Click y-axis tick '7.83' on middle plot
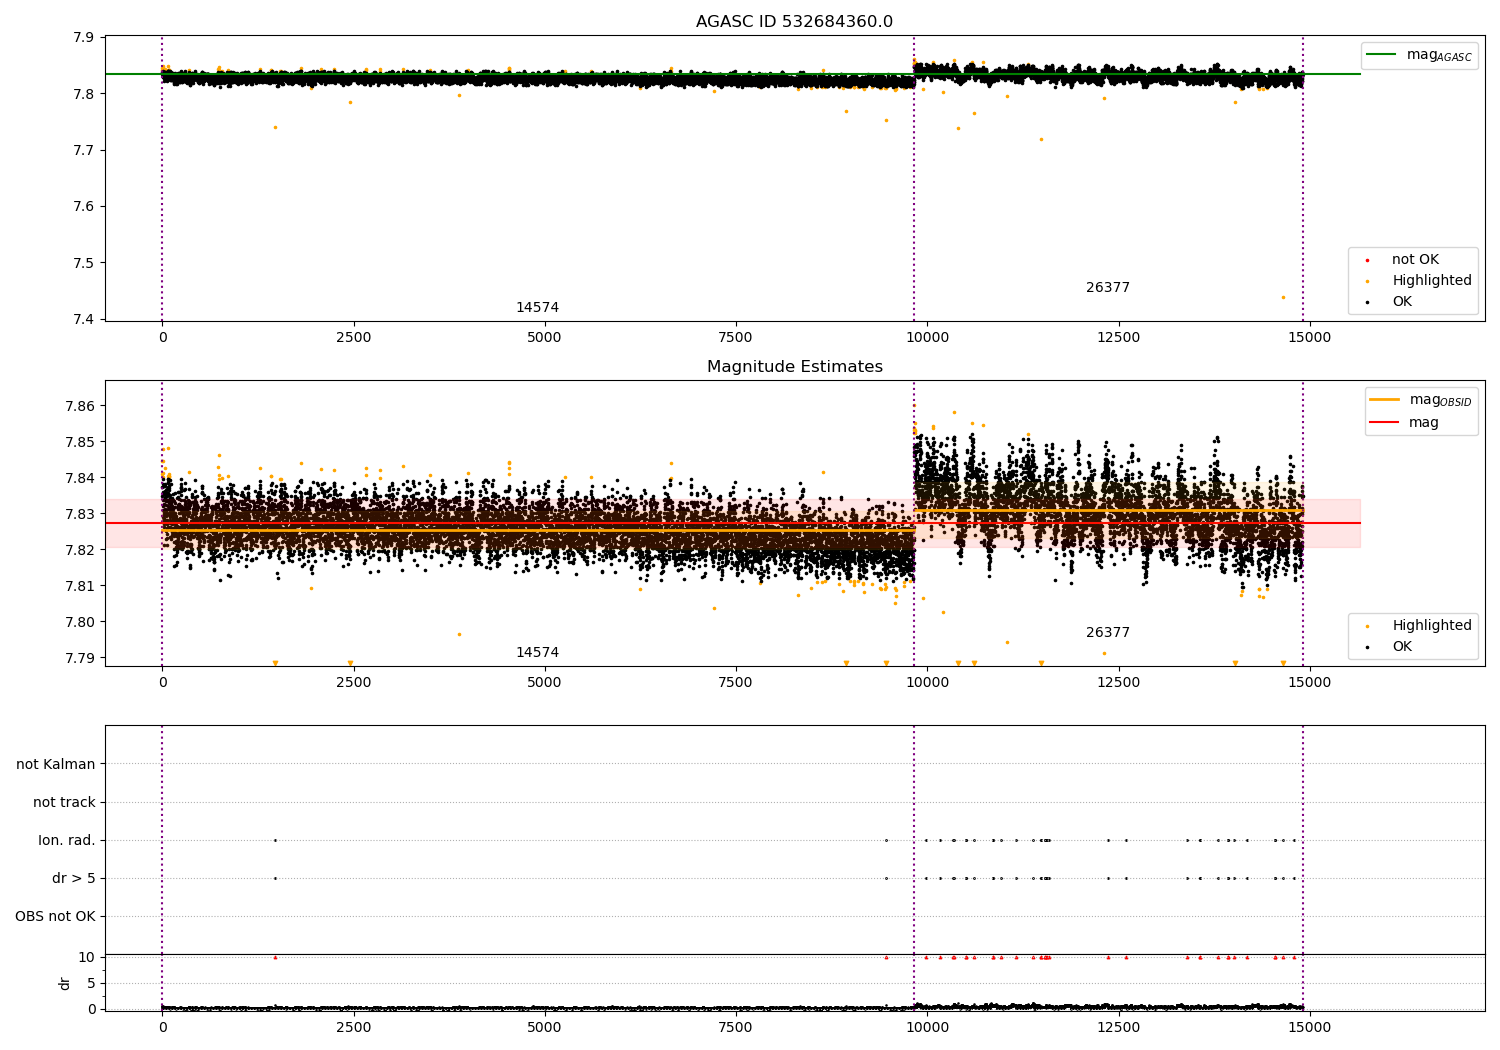 coord(80,514)
